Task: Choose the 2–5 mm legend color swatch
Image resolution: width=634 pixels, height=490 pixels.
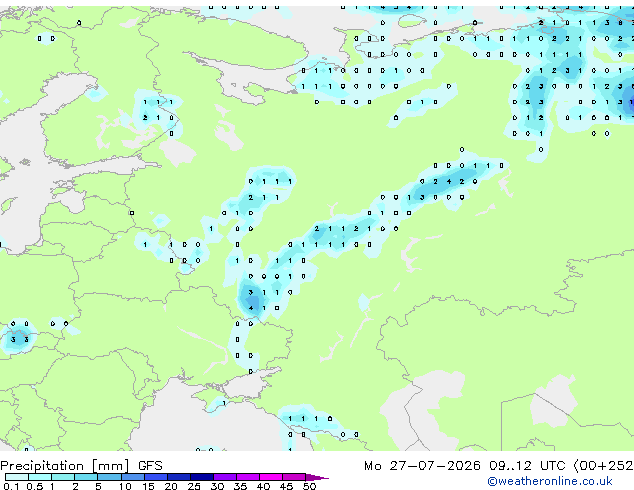Action: (86, 477)
